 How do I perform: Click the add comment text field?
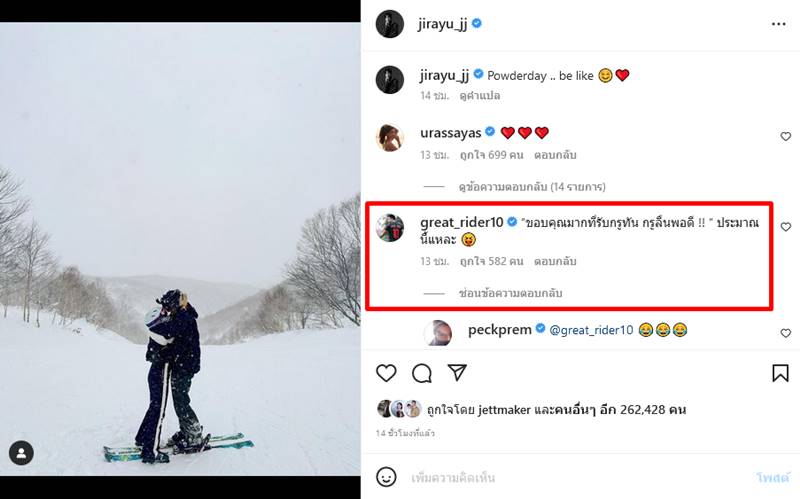coord(560,477)
